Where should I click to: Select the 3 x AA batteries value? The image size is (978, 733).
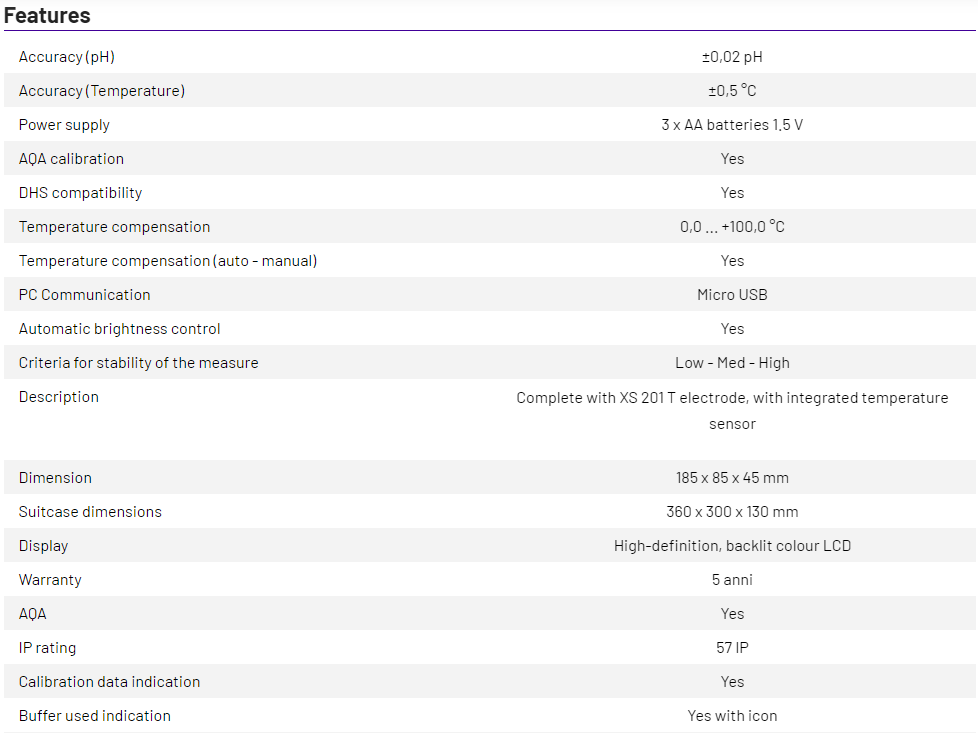pos(732,125)
